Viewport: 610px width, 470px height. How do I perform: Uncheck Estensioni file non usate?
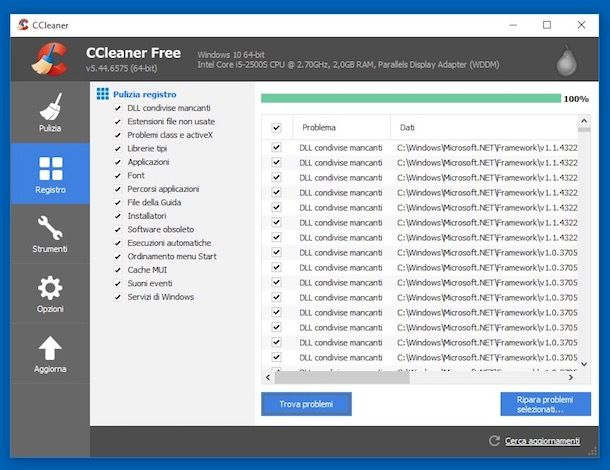tap(117, 122)
